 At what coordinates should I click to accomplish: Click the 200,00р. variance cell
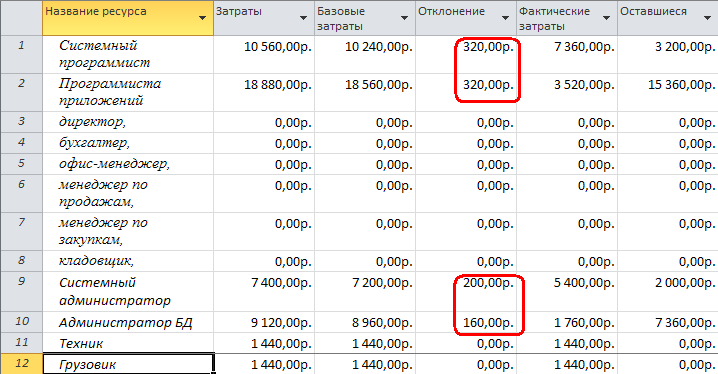(466, 292)
